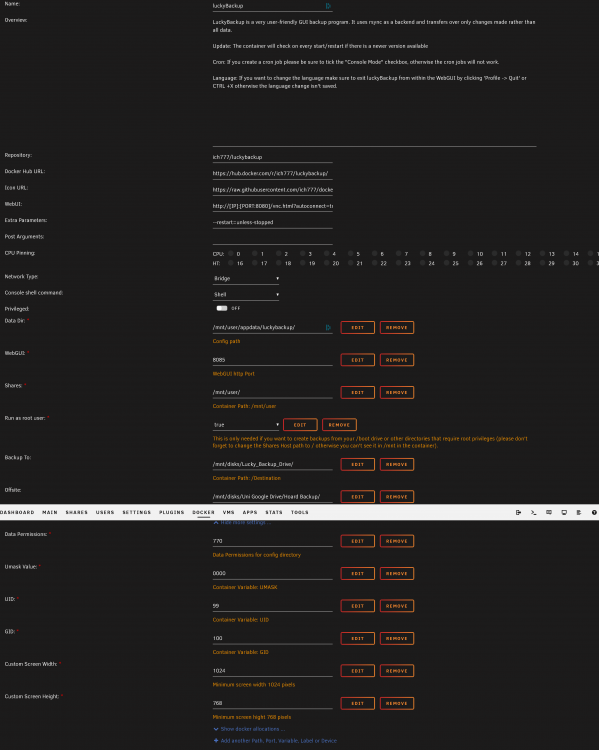Open the Users tab

(x=105, y=512)
